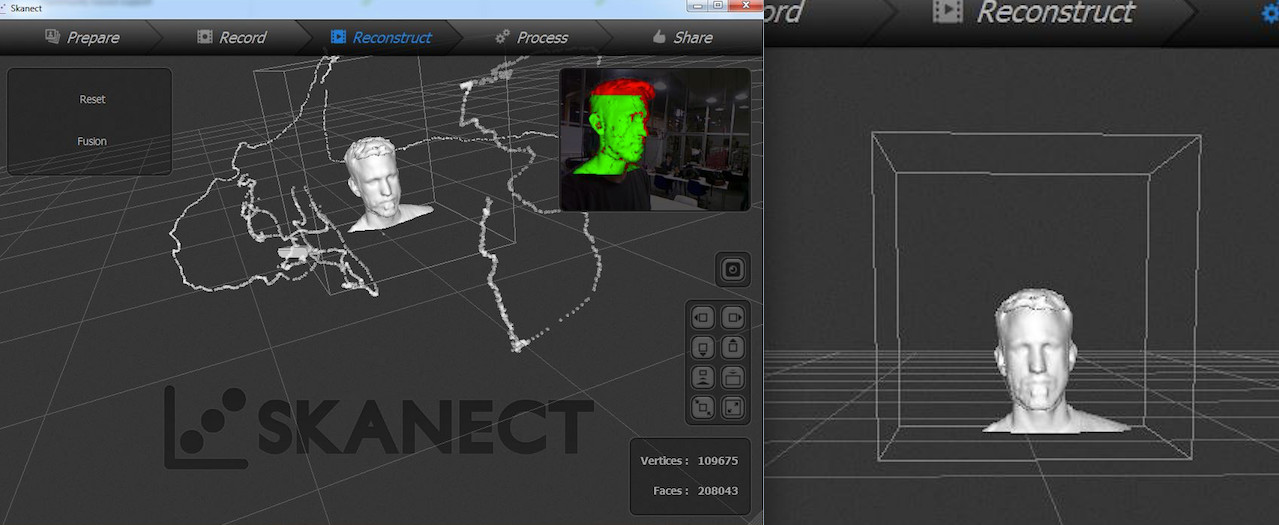Click the Fusion button
1279x525 pixels.
coord(92,141)
